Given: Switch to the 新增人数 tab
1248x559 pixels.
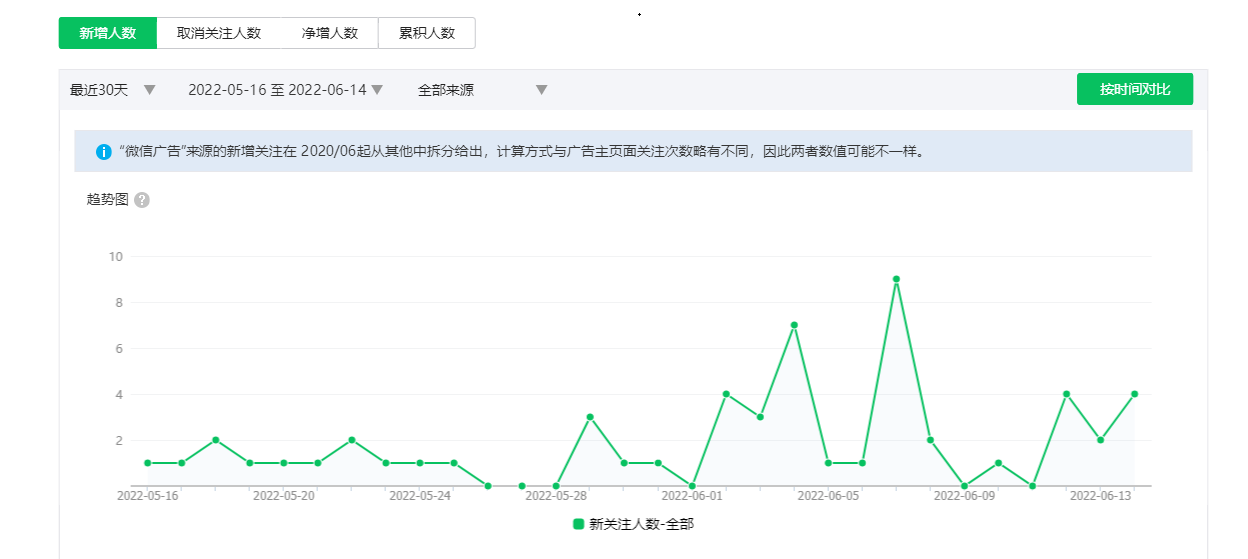Looking at the screenshot, I should point(108,33).
